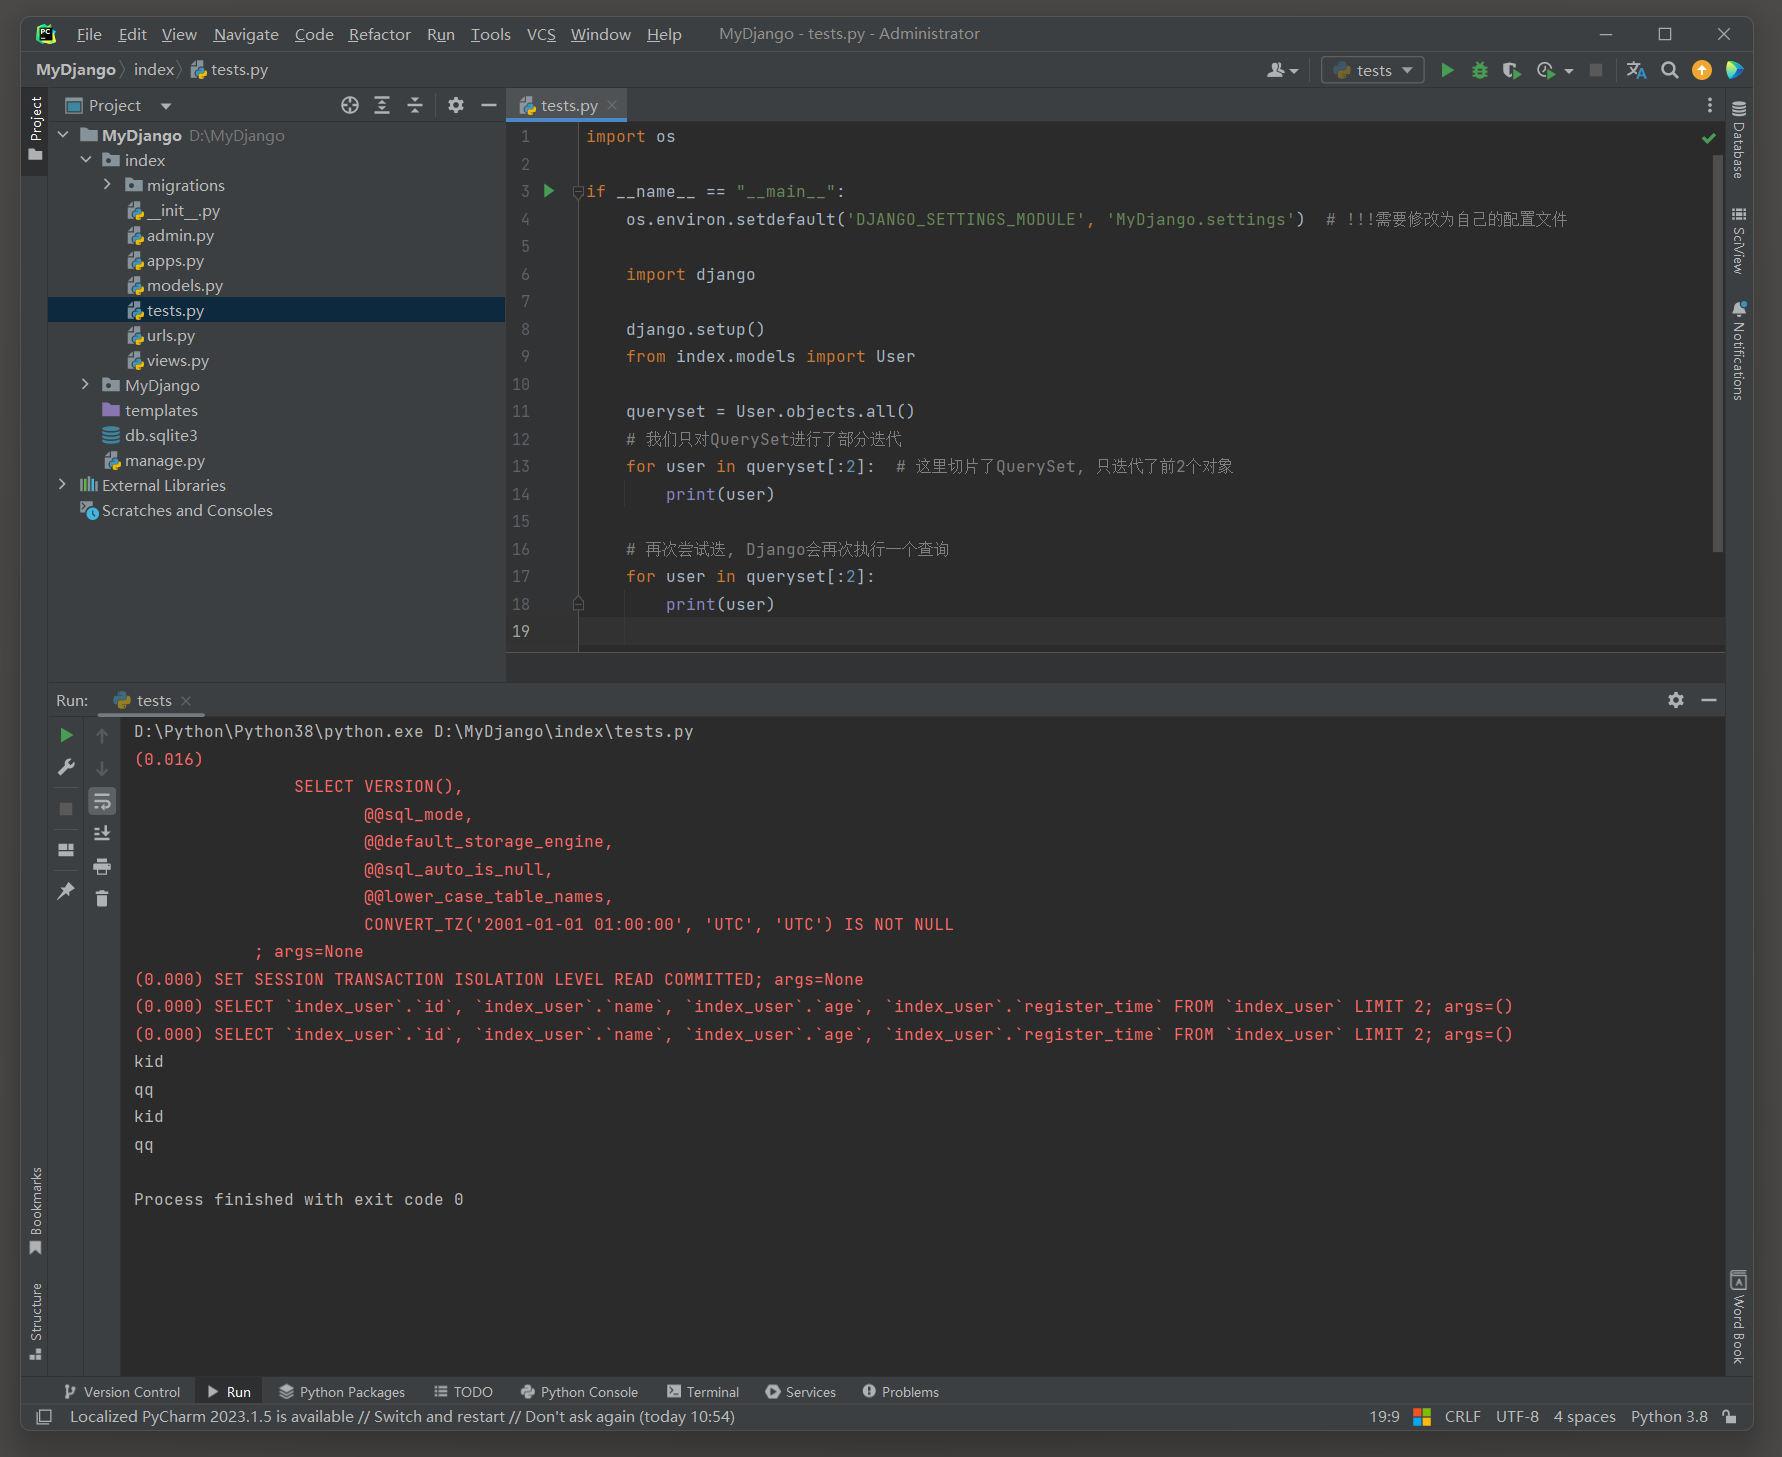The image size is (1782, 1457).
Task: Toggle the Project tool window stripe button
Action: pos(36,128)
